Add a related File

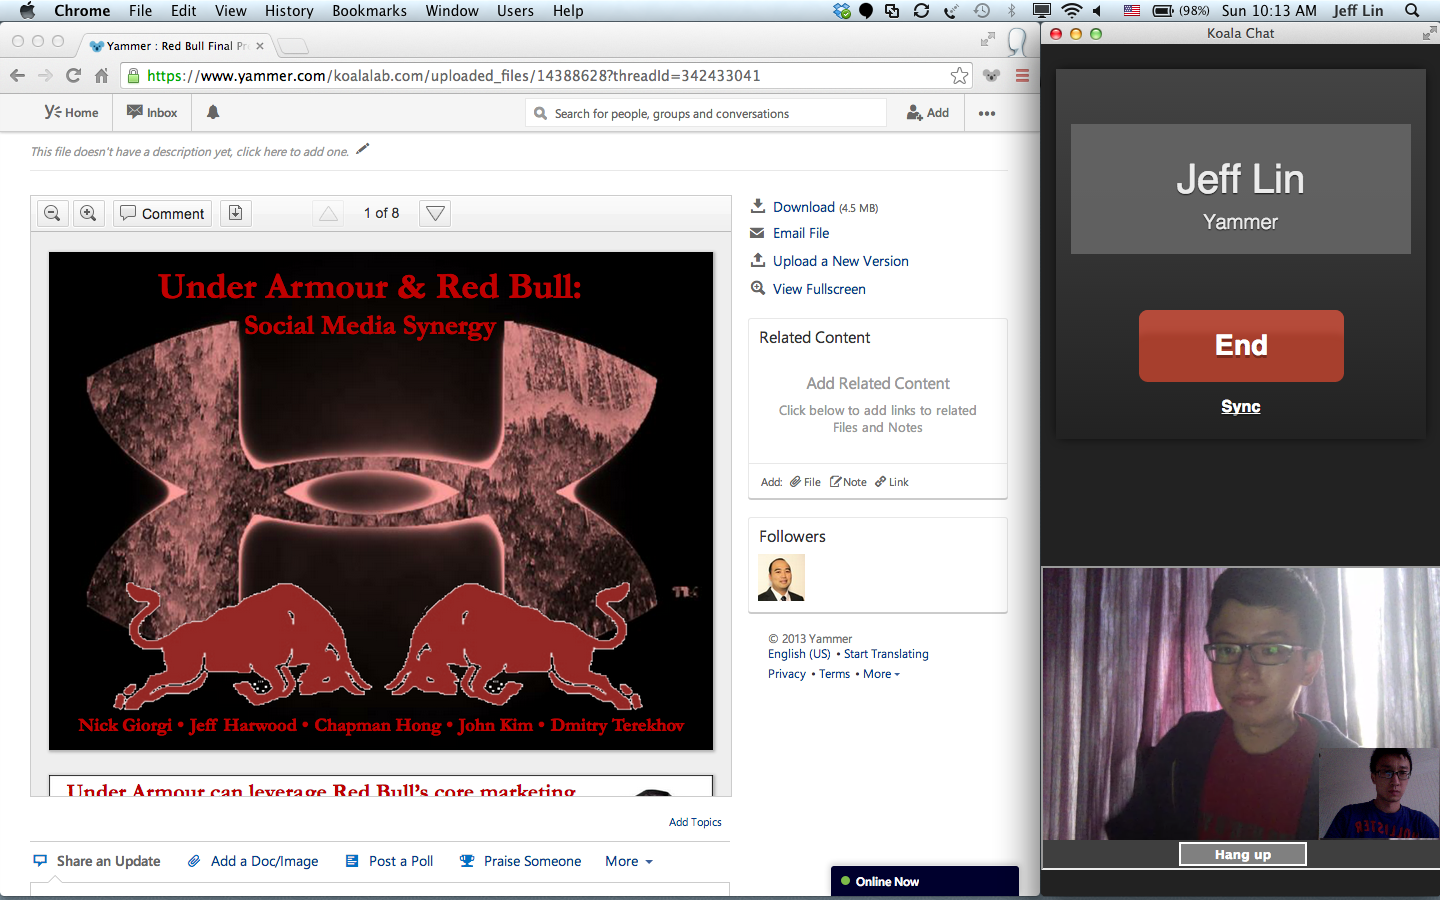click(805, 482)
